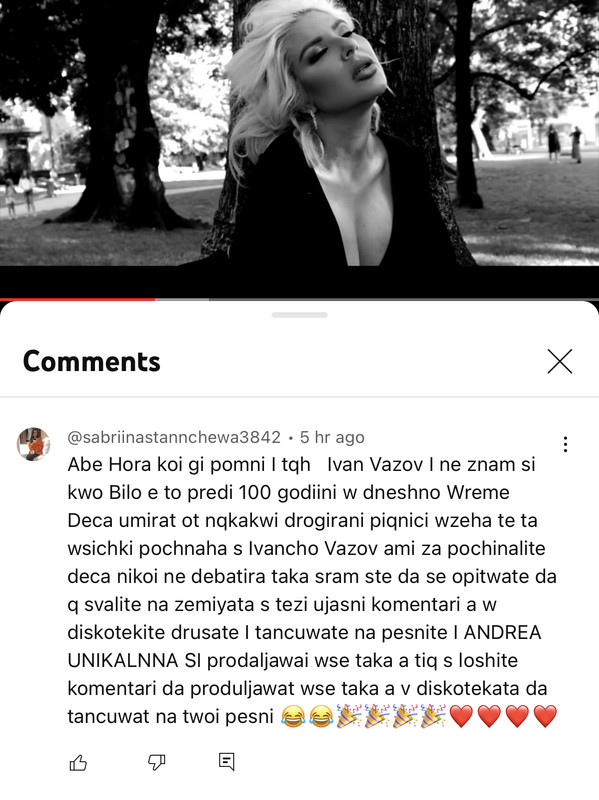Click the red played portion of progress bar

tap(77, 299)
